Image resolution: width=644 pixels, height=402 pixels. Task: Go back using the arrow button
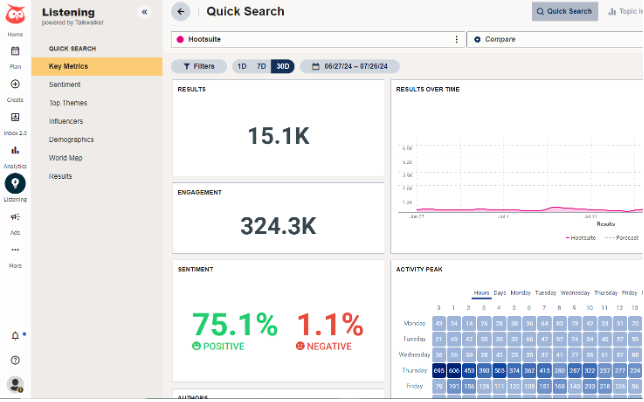pos(181,12)
